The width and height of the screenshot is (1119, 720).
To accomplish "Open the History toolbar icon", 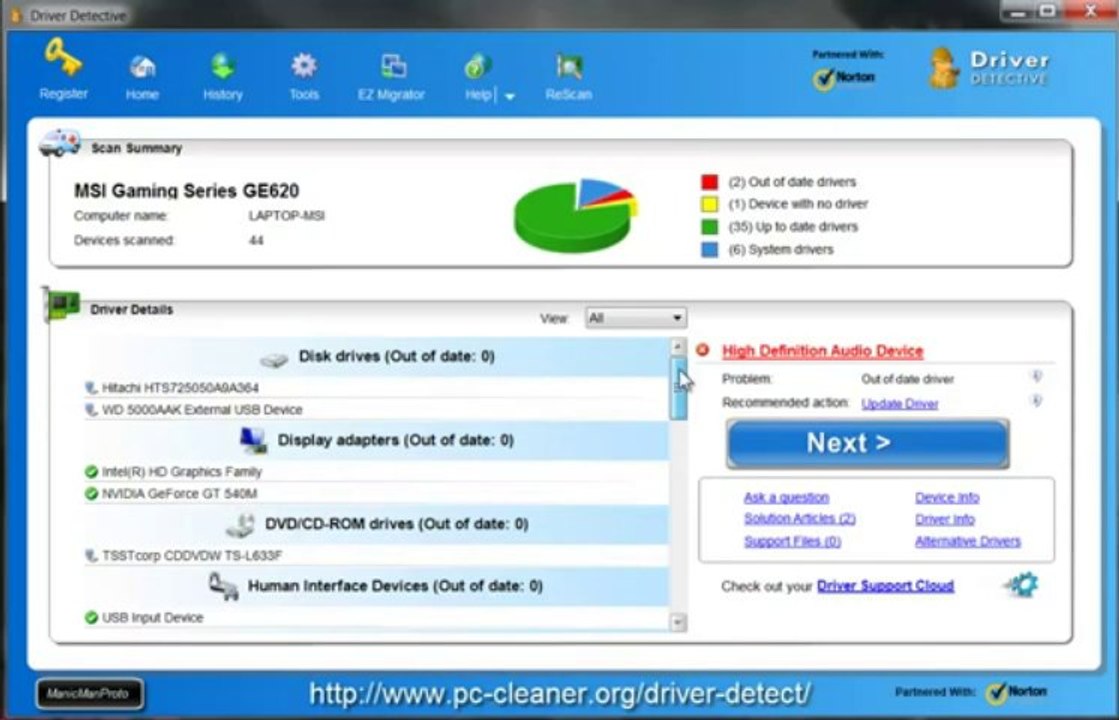I will pyautogui.click(x=223, y=66).
